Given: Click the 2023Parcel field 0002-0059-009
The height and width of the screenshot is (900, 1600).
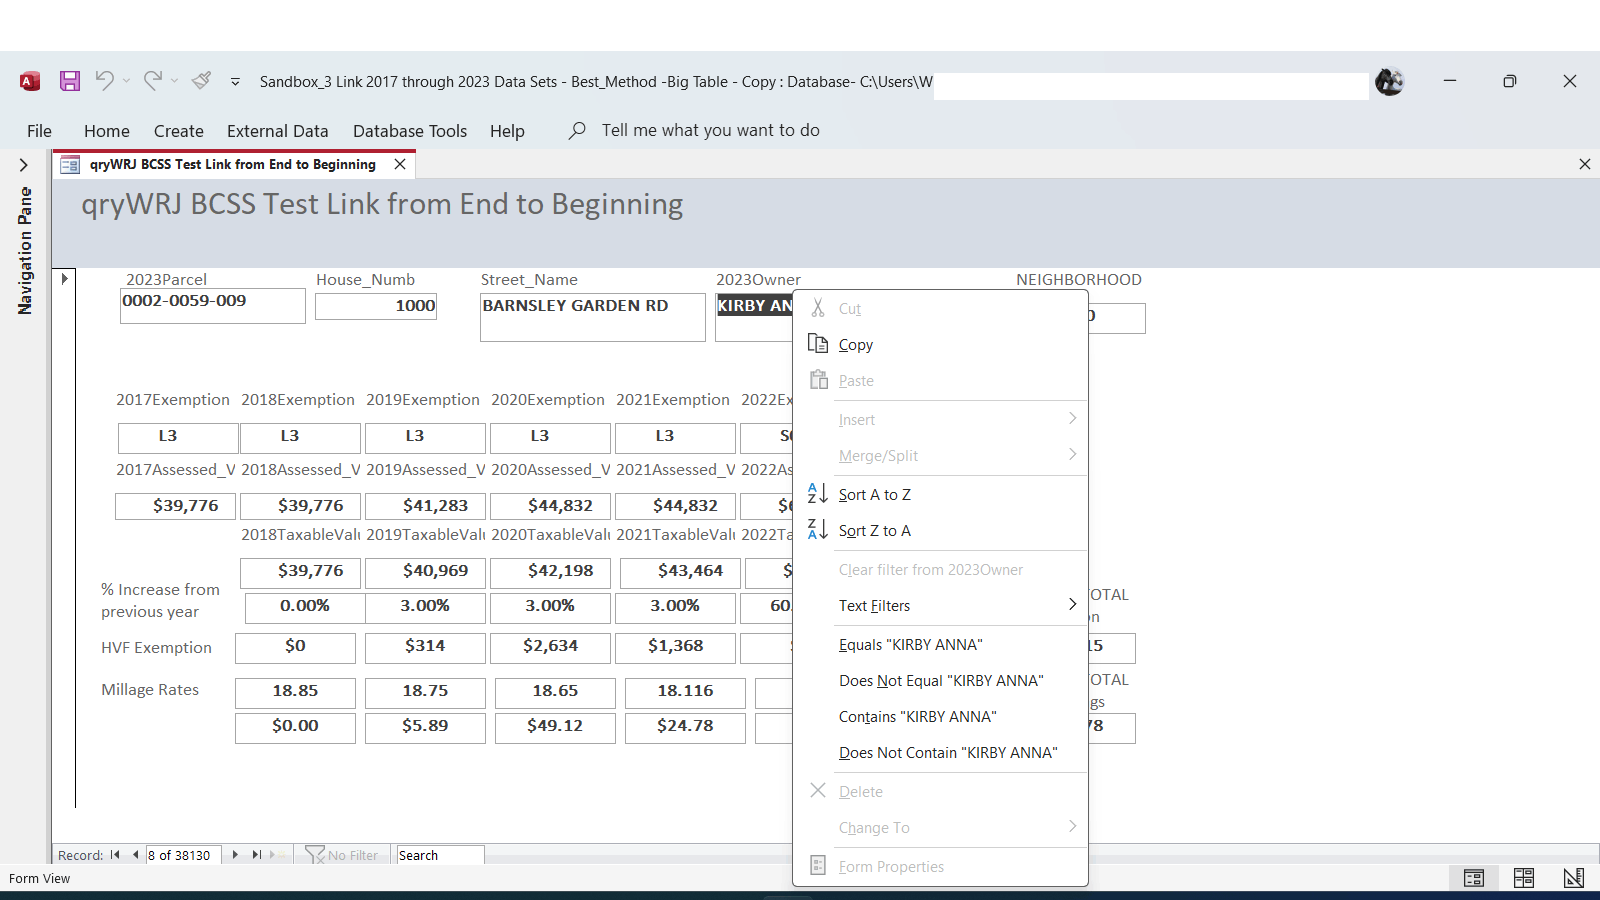Looking at the screenshot, I should coord(213,306).
